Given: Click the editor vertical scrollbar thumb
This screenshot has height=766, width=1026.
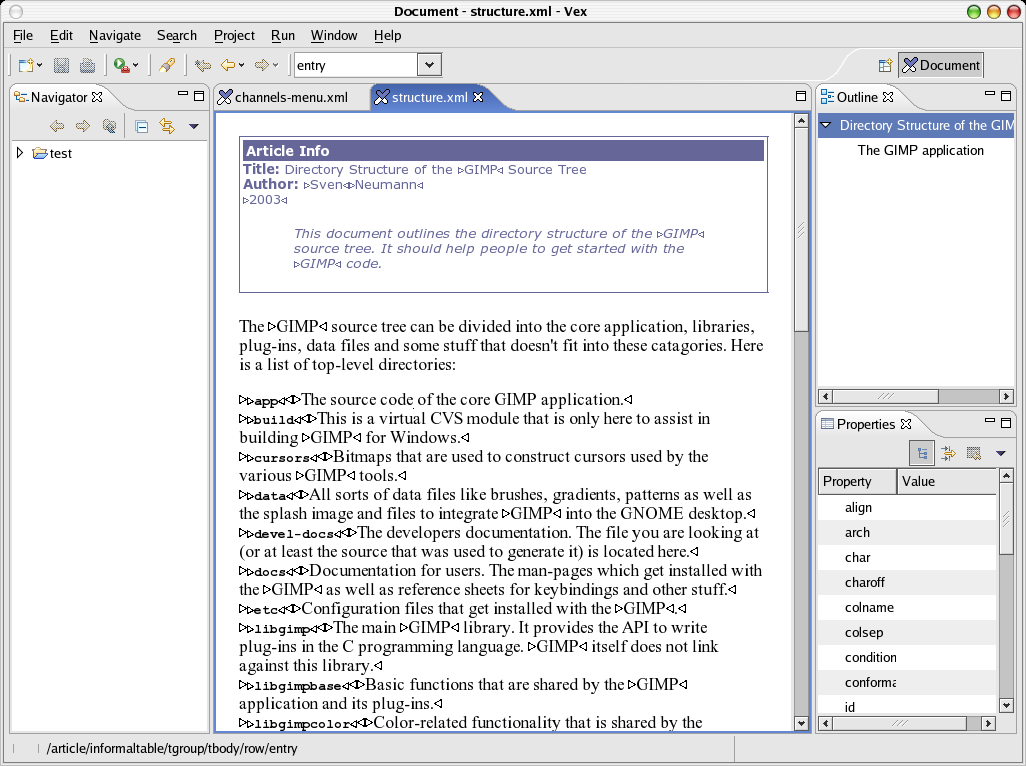Looking at the screenshot, I should click(x=801, y=230).
